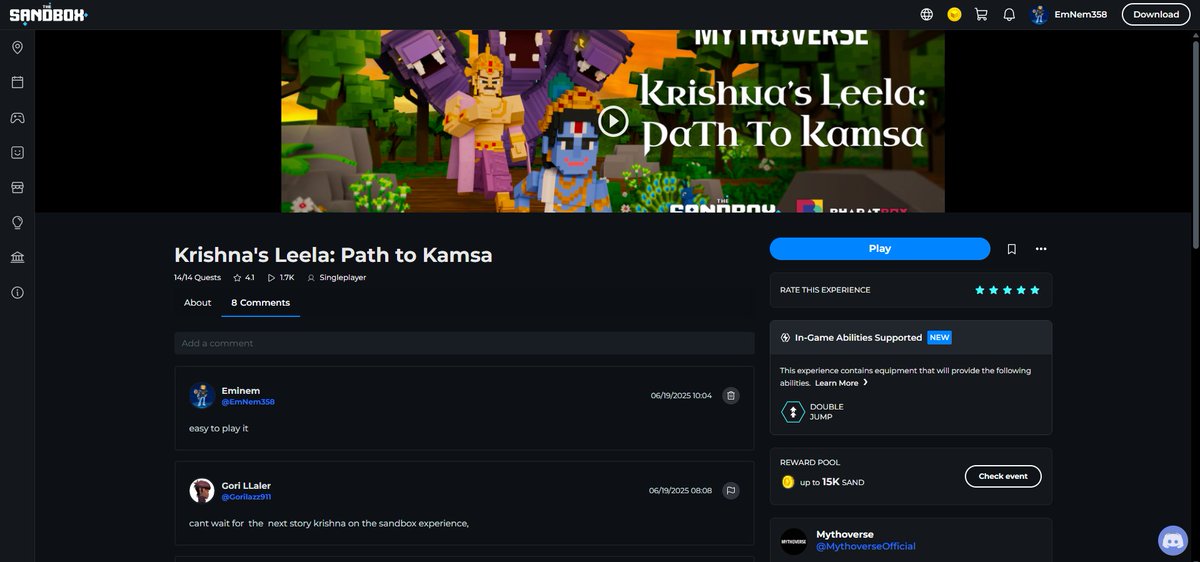The width and height of the screenshot is (1200, 562).
Task: Rate the experience two stars
Action: [994, 290]
